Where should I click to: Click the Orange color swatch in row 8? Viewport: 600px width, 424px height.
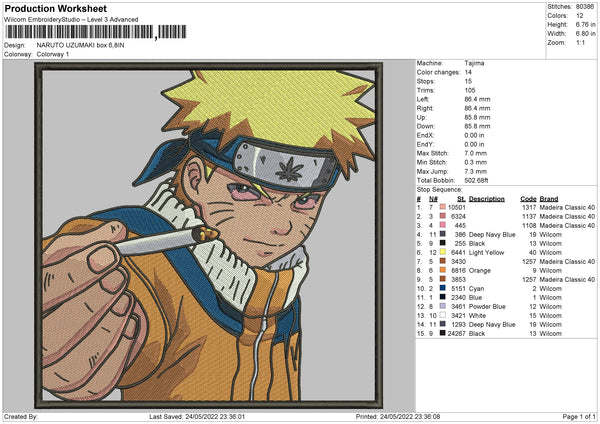coord(443,270)
